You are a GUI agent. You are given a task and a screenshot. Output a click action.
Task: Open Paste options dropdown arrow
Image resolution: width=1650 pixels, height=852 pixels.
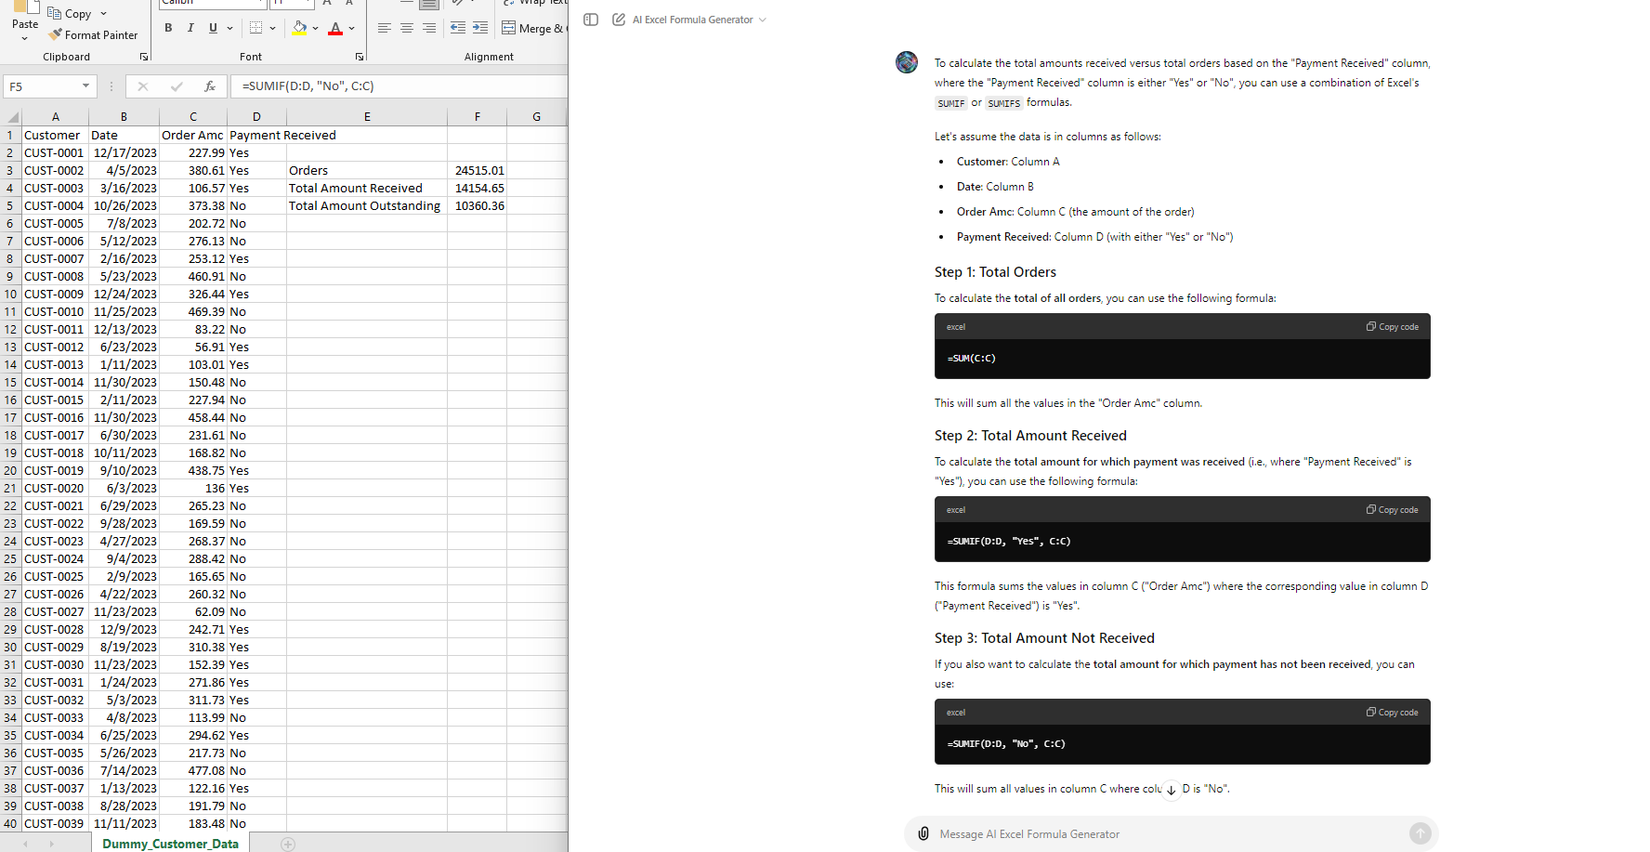25,38
